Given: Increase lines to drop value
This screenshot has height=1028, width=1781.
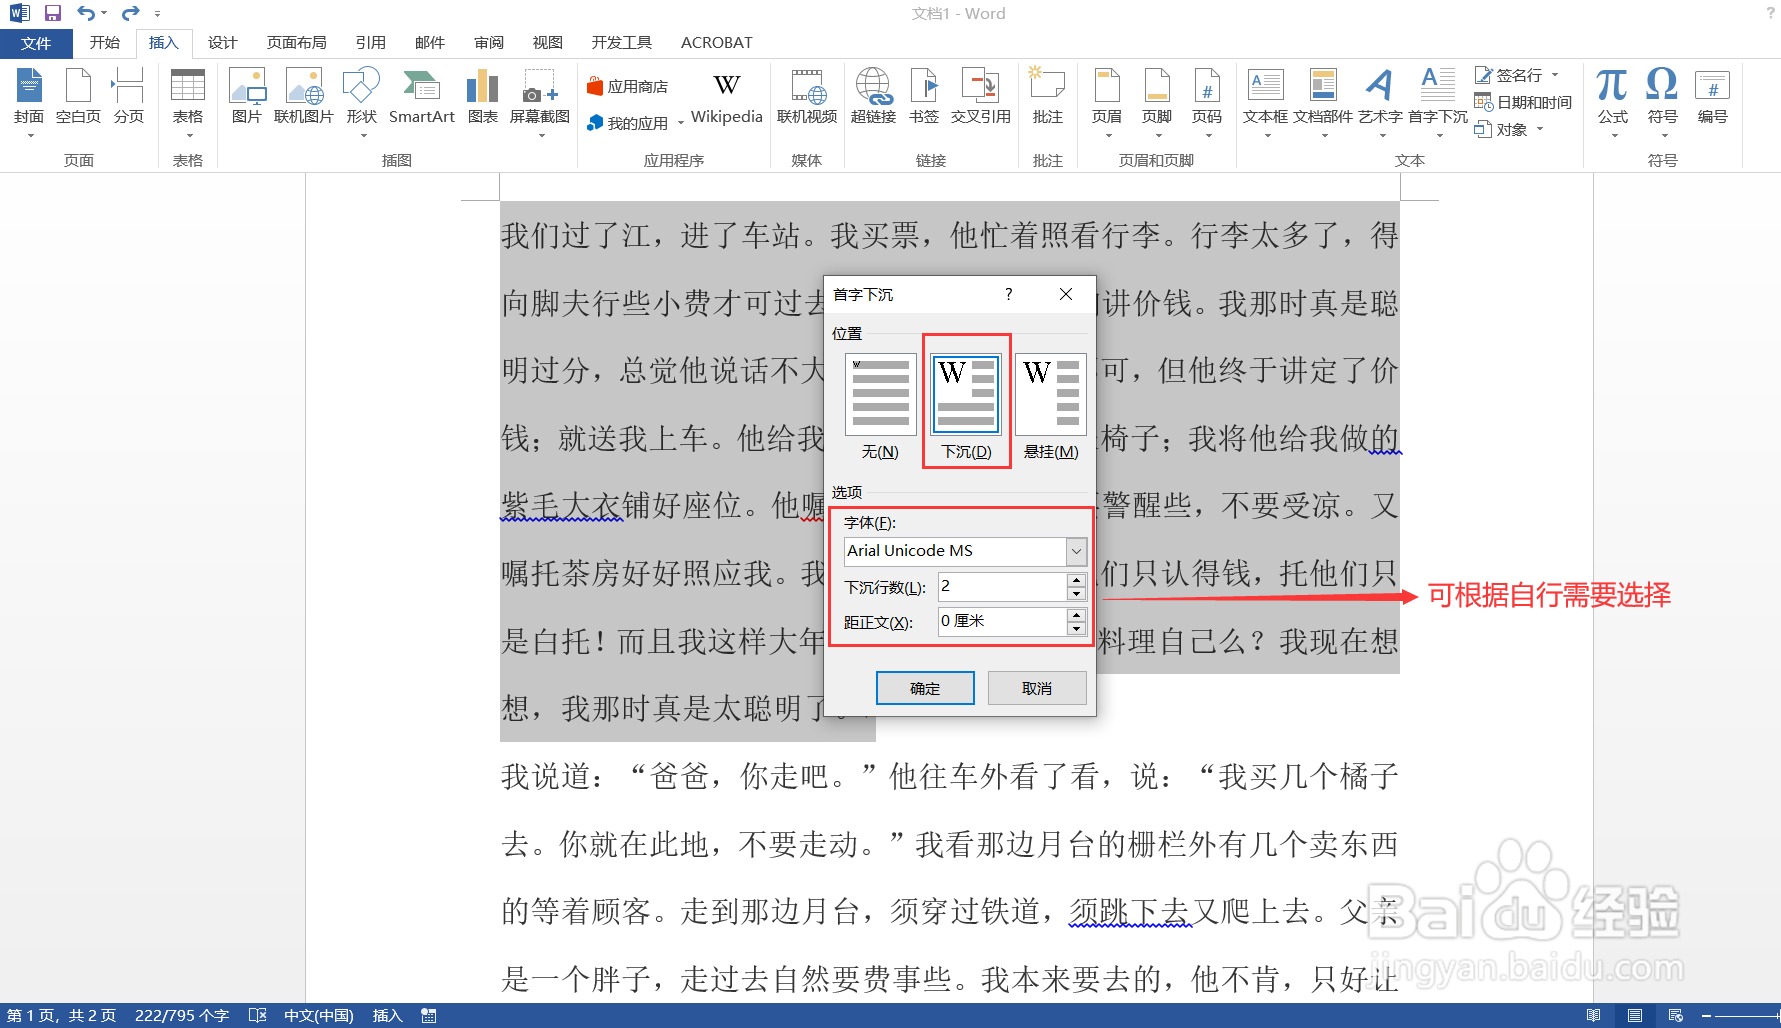Looking at the screenshot, I should point(1076,580).
